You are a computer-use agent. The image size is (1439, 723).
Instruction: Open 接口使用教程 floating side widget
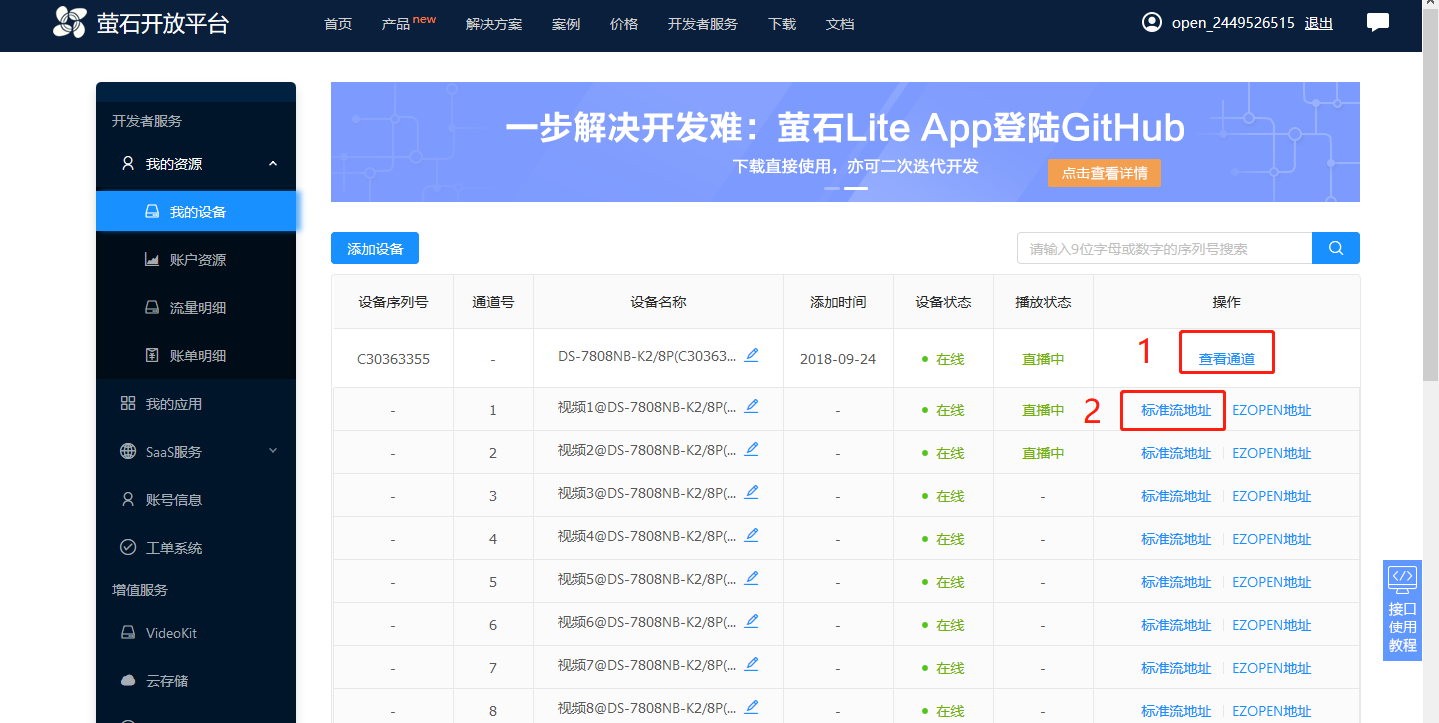pyautogui.click(x=1402, y=609)
